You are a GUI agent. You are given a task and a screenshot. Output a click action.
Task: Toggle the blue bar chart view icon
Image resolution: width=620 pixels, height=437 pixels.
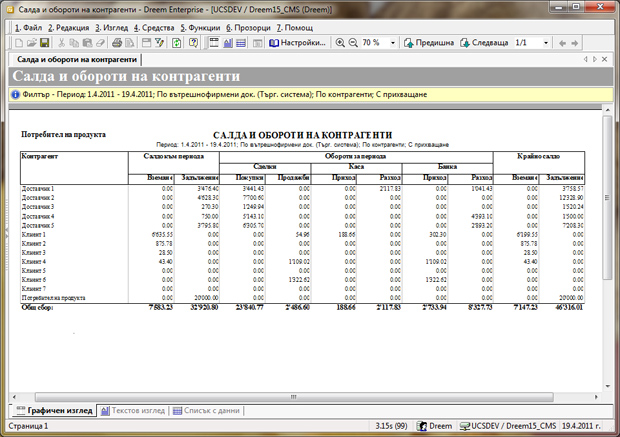coord(227,43)
